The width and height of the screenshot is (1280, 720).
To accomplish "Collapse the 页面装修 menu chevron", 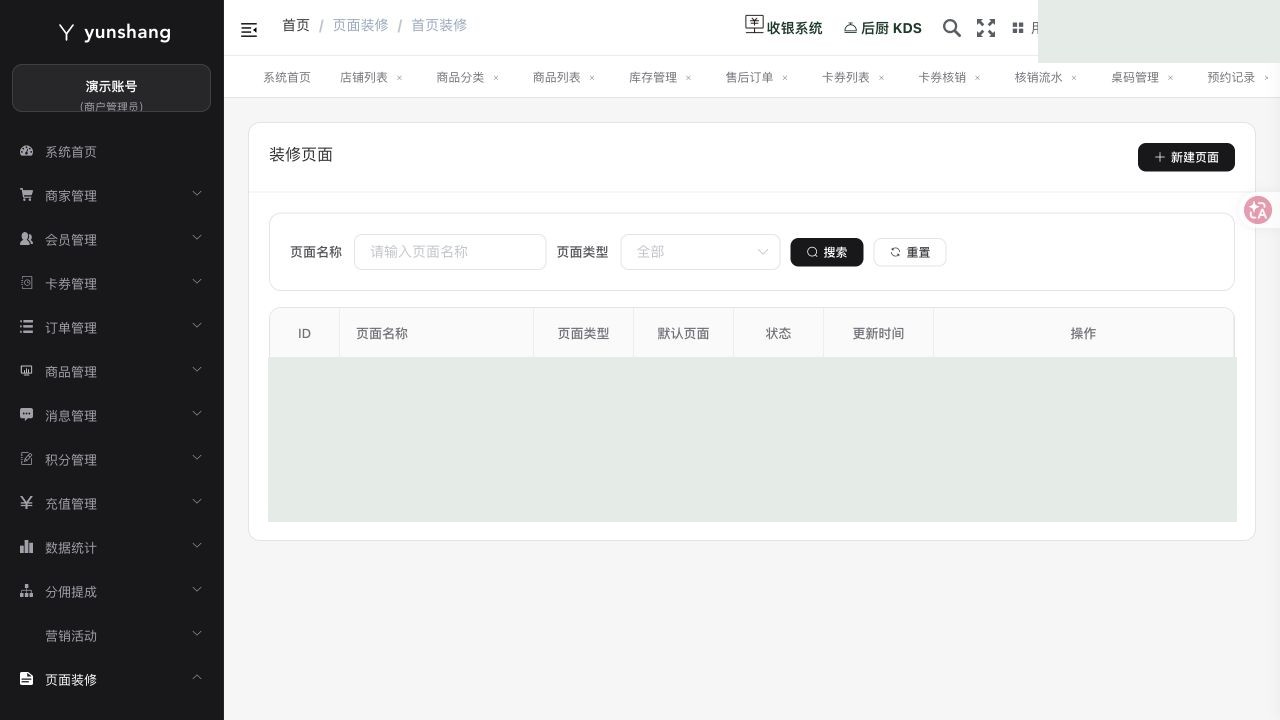I will tap(197, 678).
